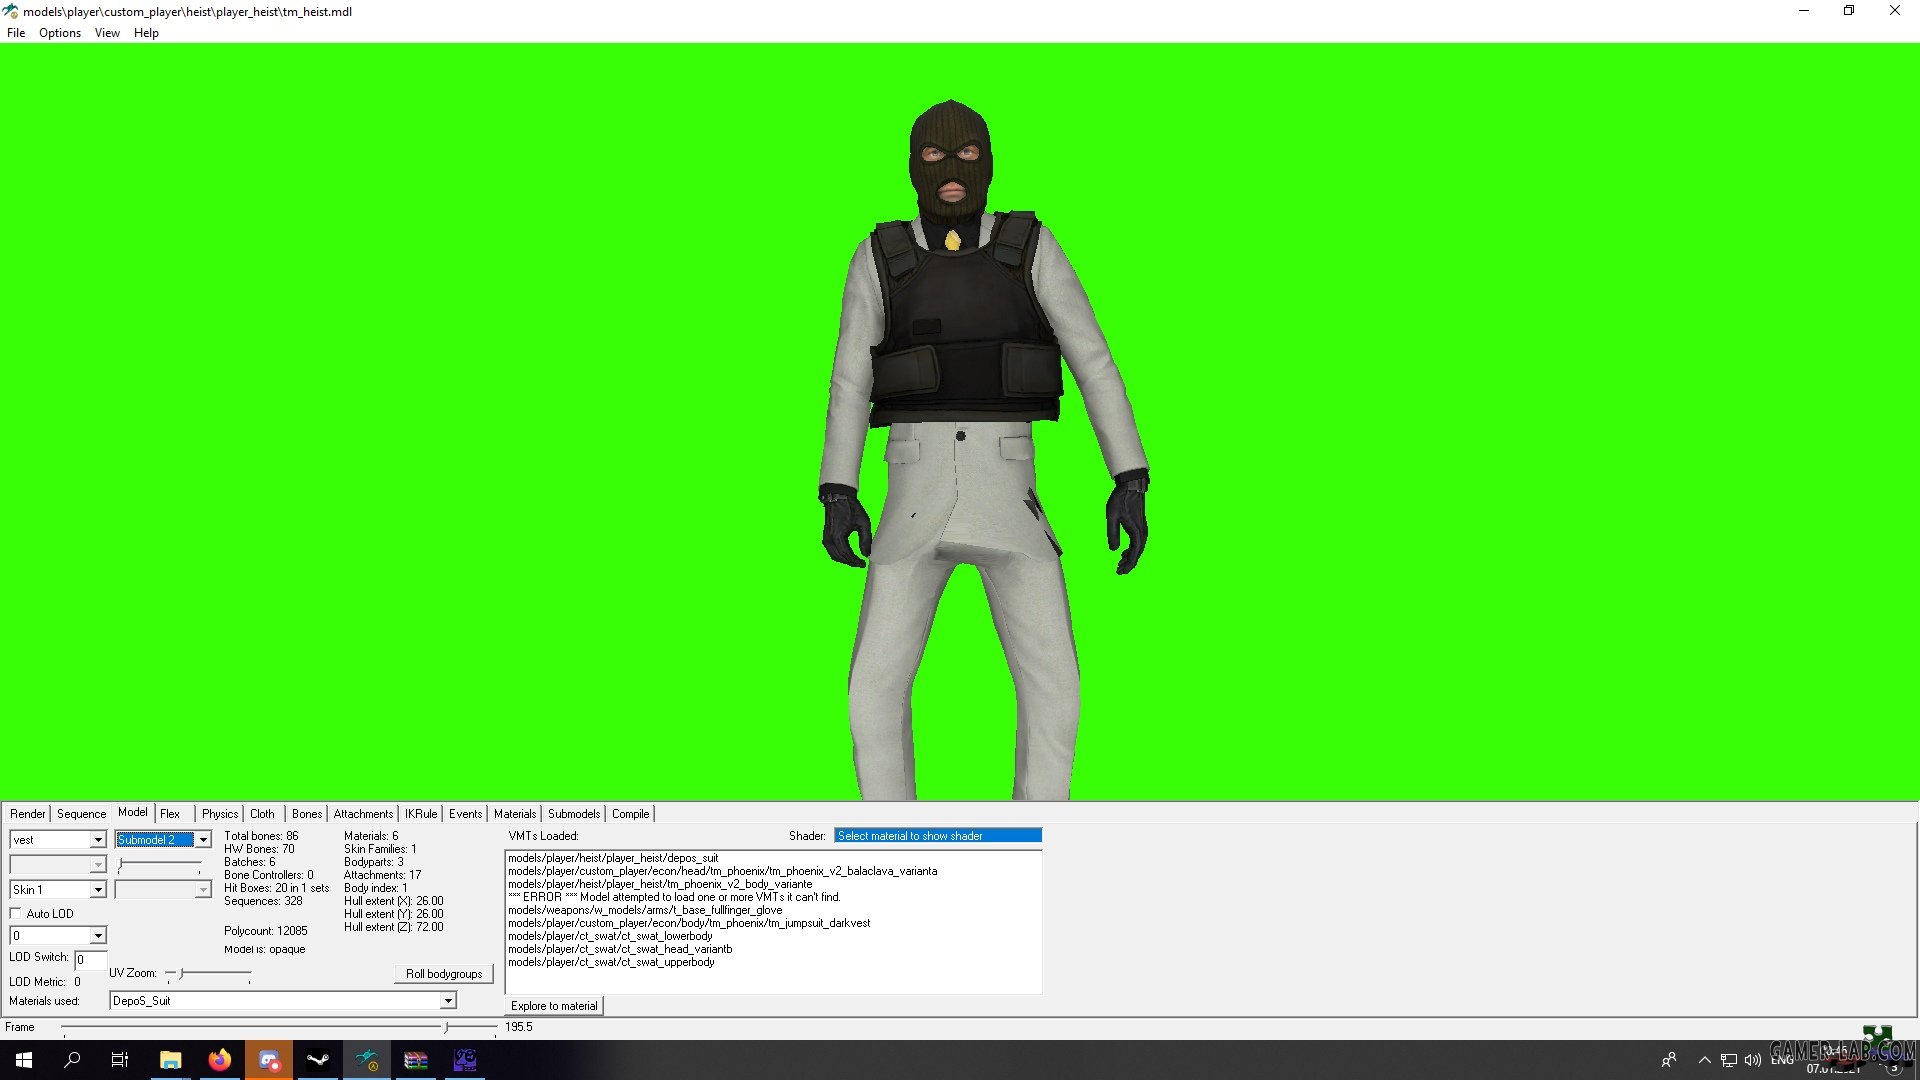The height and width of the screenshot is (1080, 1920).
Task: Click the LOD Switch input field
Action: (90, 960)
